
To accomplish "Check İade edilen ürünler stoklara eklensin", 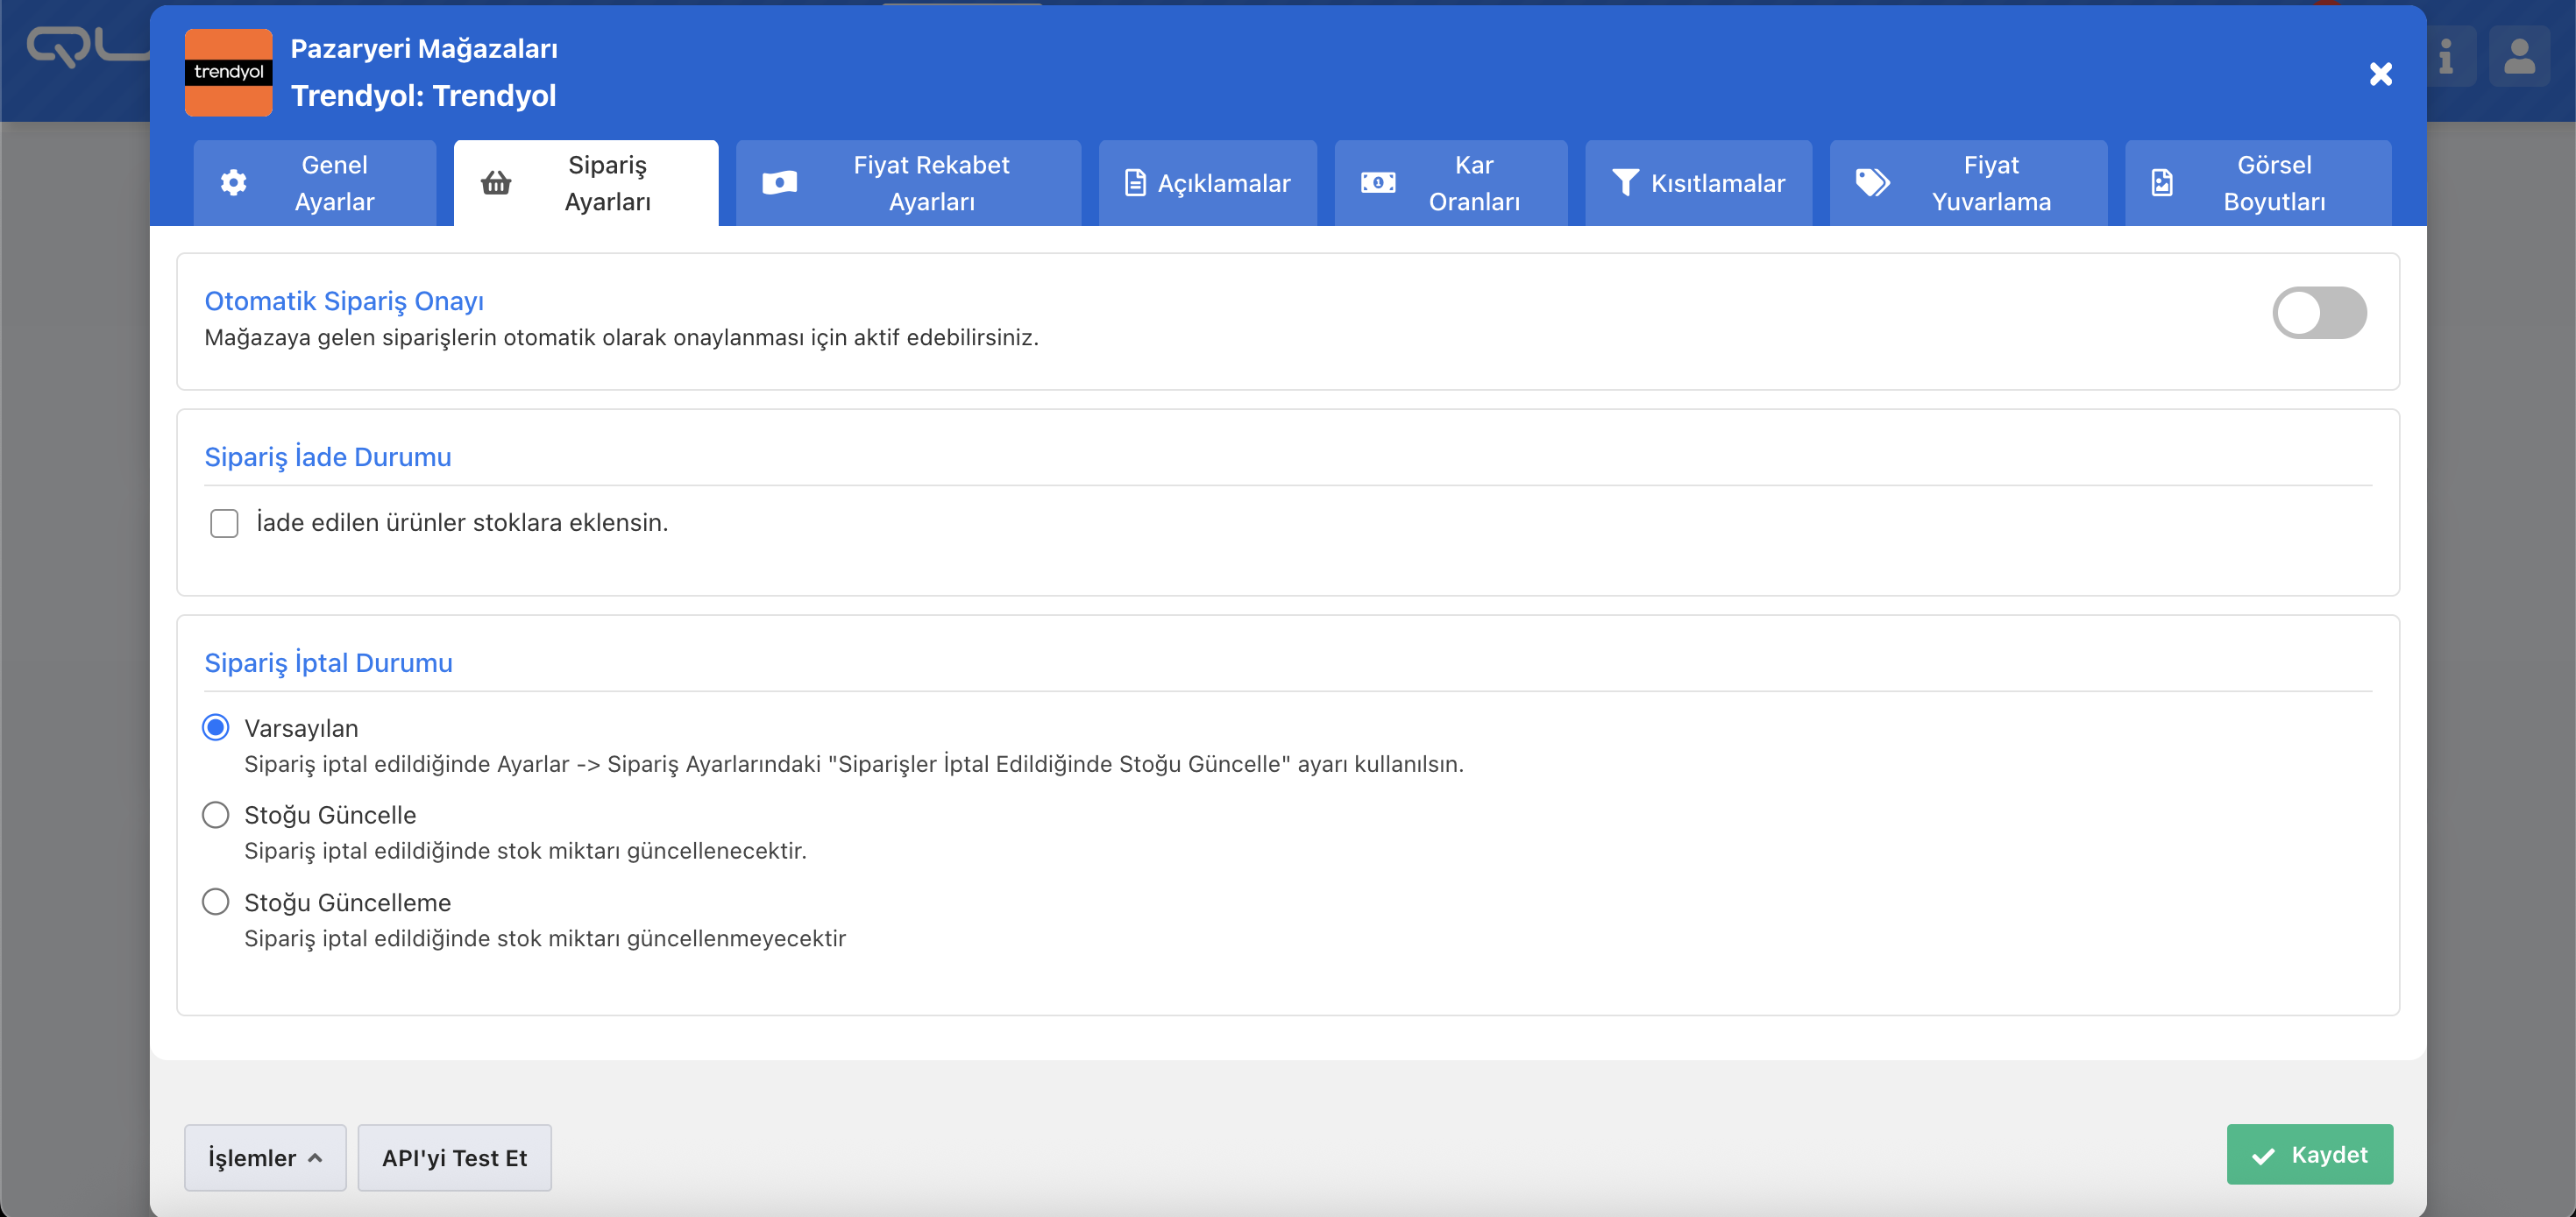I will pos(224,523).
